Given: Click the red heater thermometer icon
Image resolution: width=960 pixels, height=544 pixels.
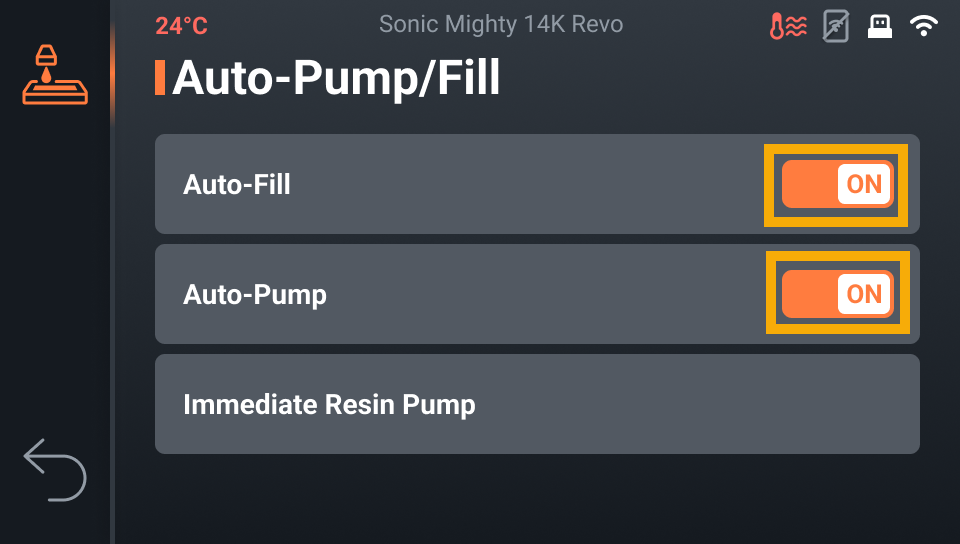Looking at the screenshot, I should [788, 27].
